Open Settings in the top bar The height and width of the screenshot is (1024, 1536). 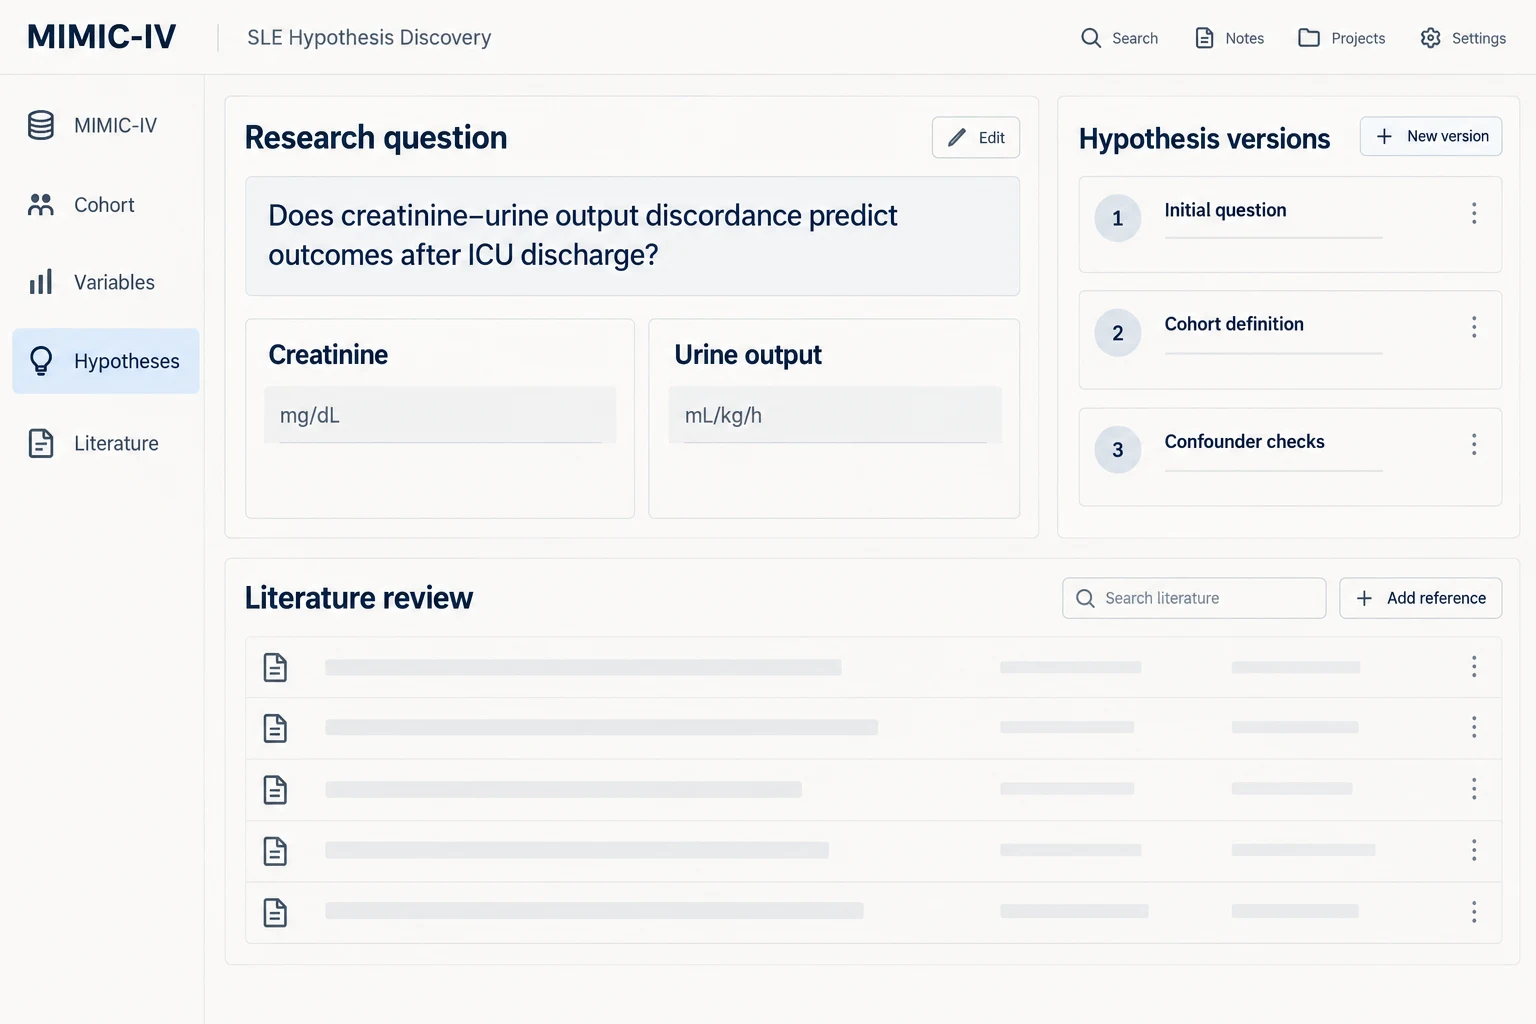pyautogui.click(x=1463, y=38)
